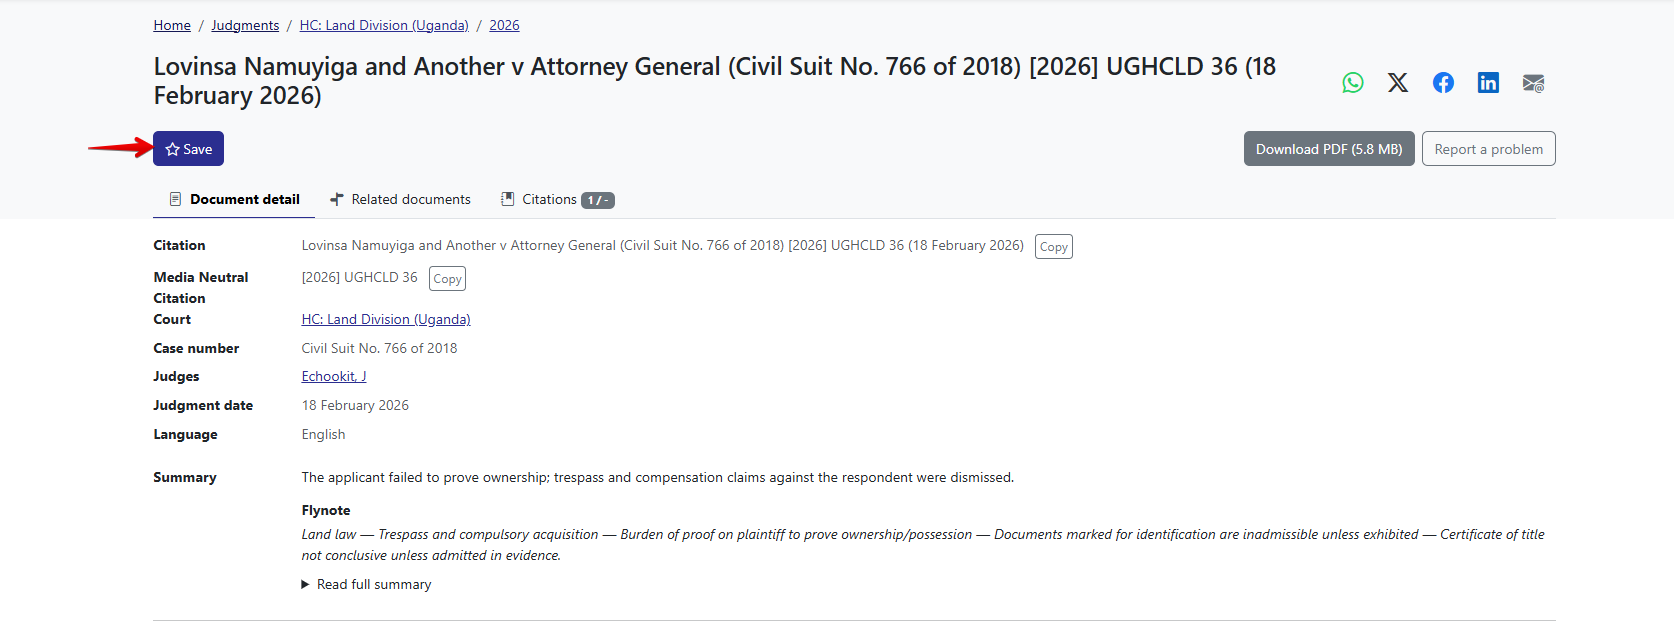Switch to Related documents tab

[x=400, y=199]
